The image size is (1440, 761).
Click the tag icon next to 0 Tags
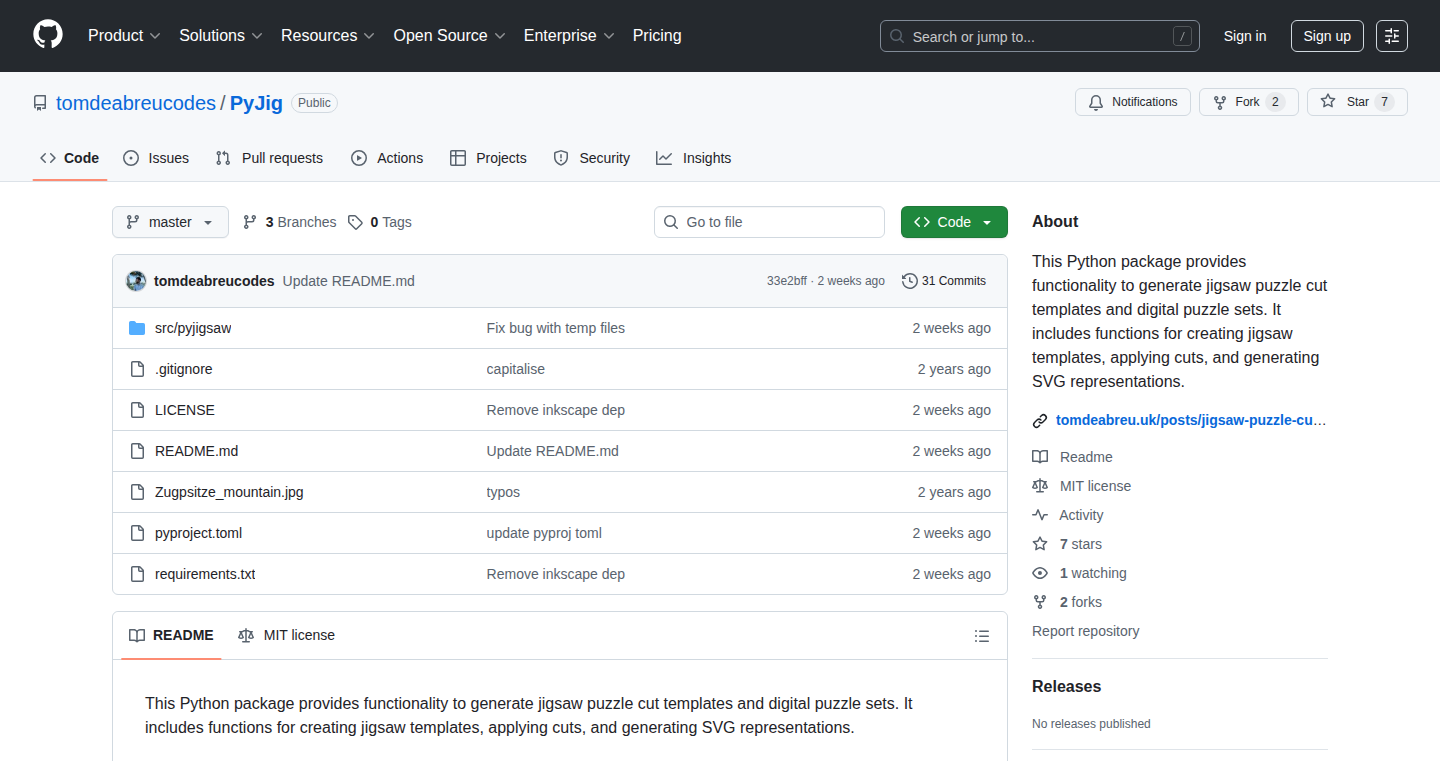[355, 222]
